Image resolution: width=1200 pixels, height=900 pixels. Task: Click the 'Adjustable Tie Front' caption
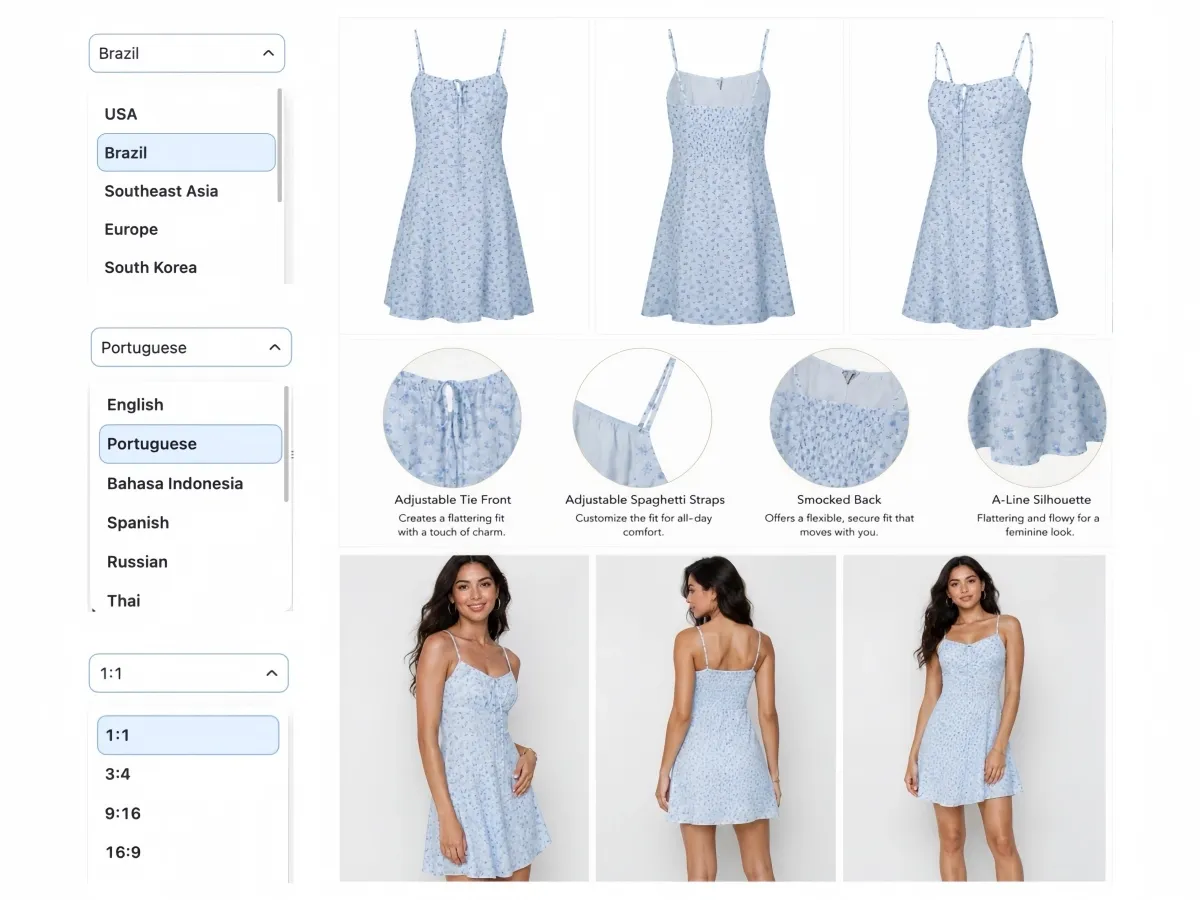[x=452, y=500]
